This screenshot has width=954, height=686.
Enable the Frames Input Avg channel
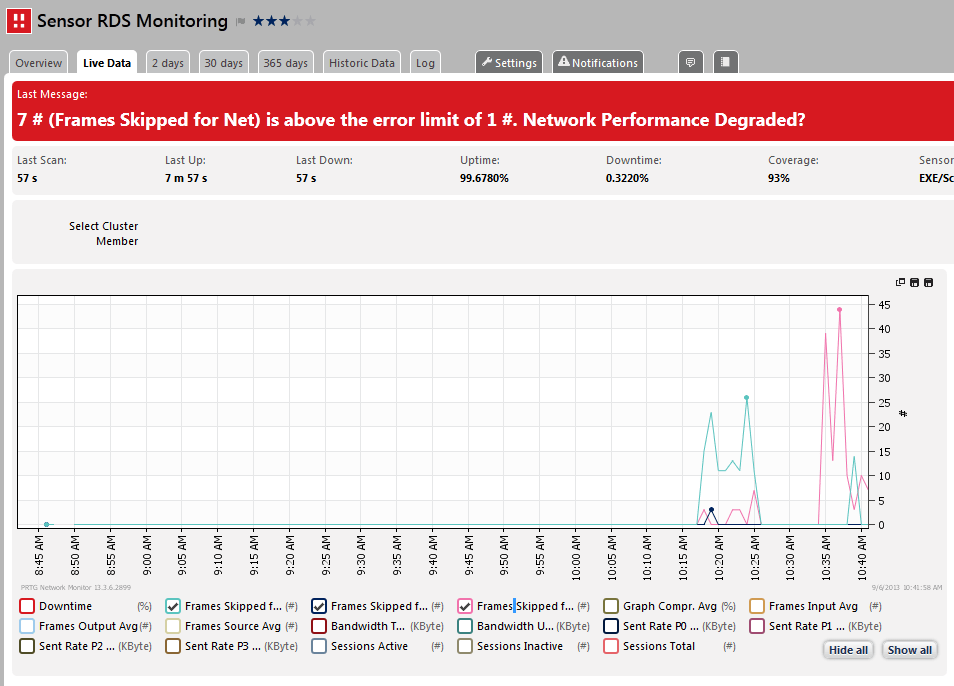[x=757, y=606]
